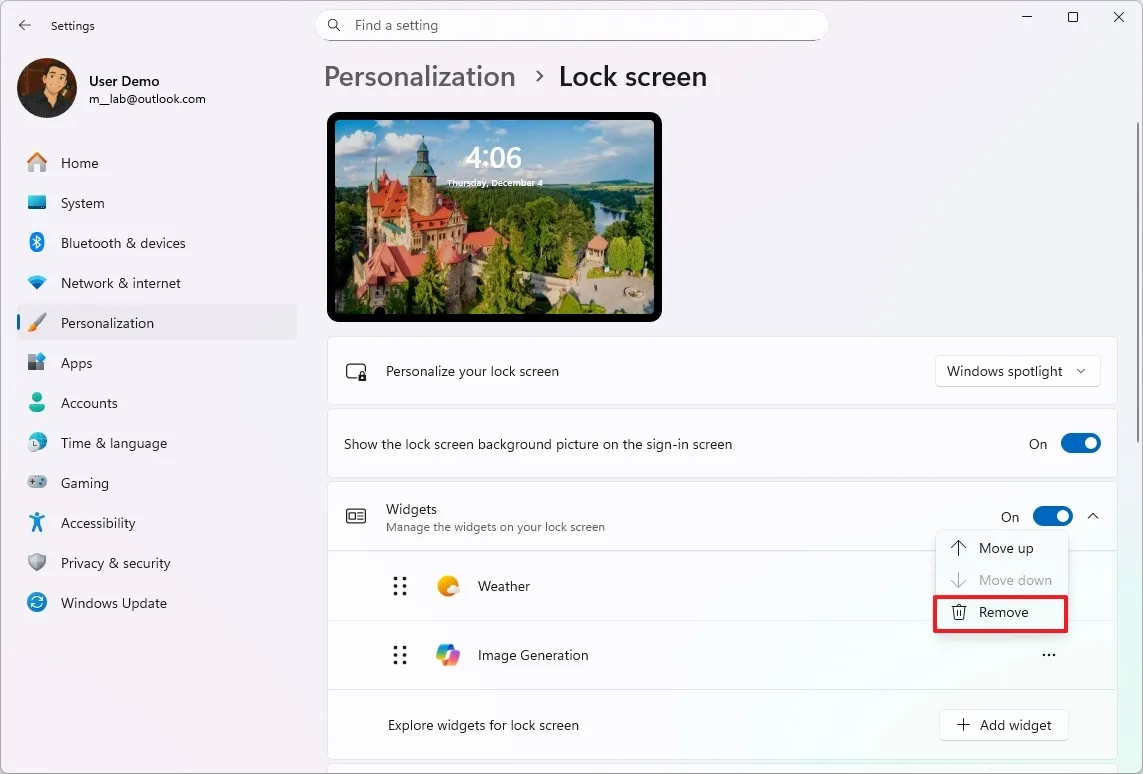Collapse the Widgets section chevron
This screenshot has width=1143, height=774.
[x=1093, y=516]
